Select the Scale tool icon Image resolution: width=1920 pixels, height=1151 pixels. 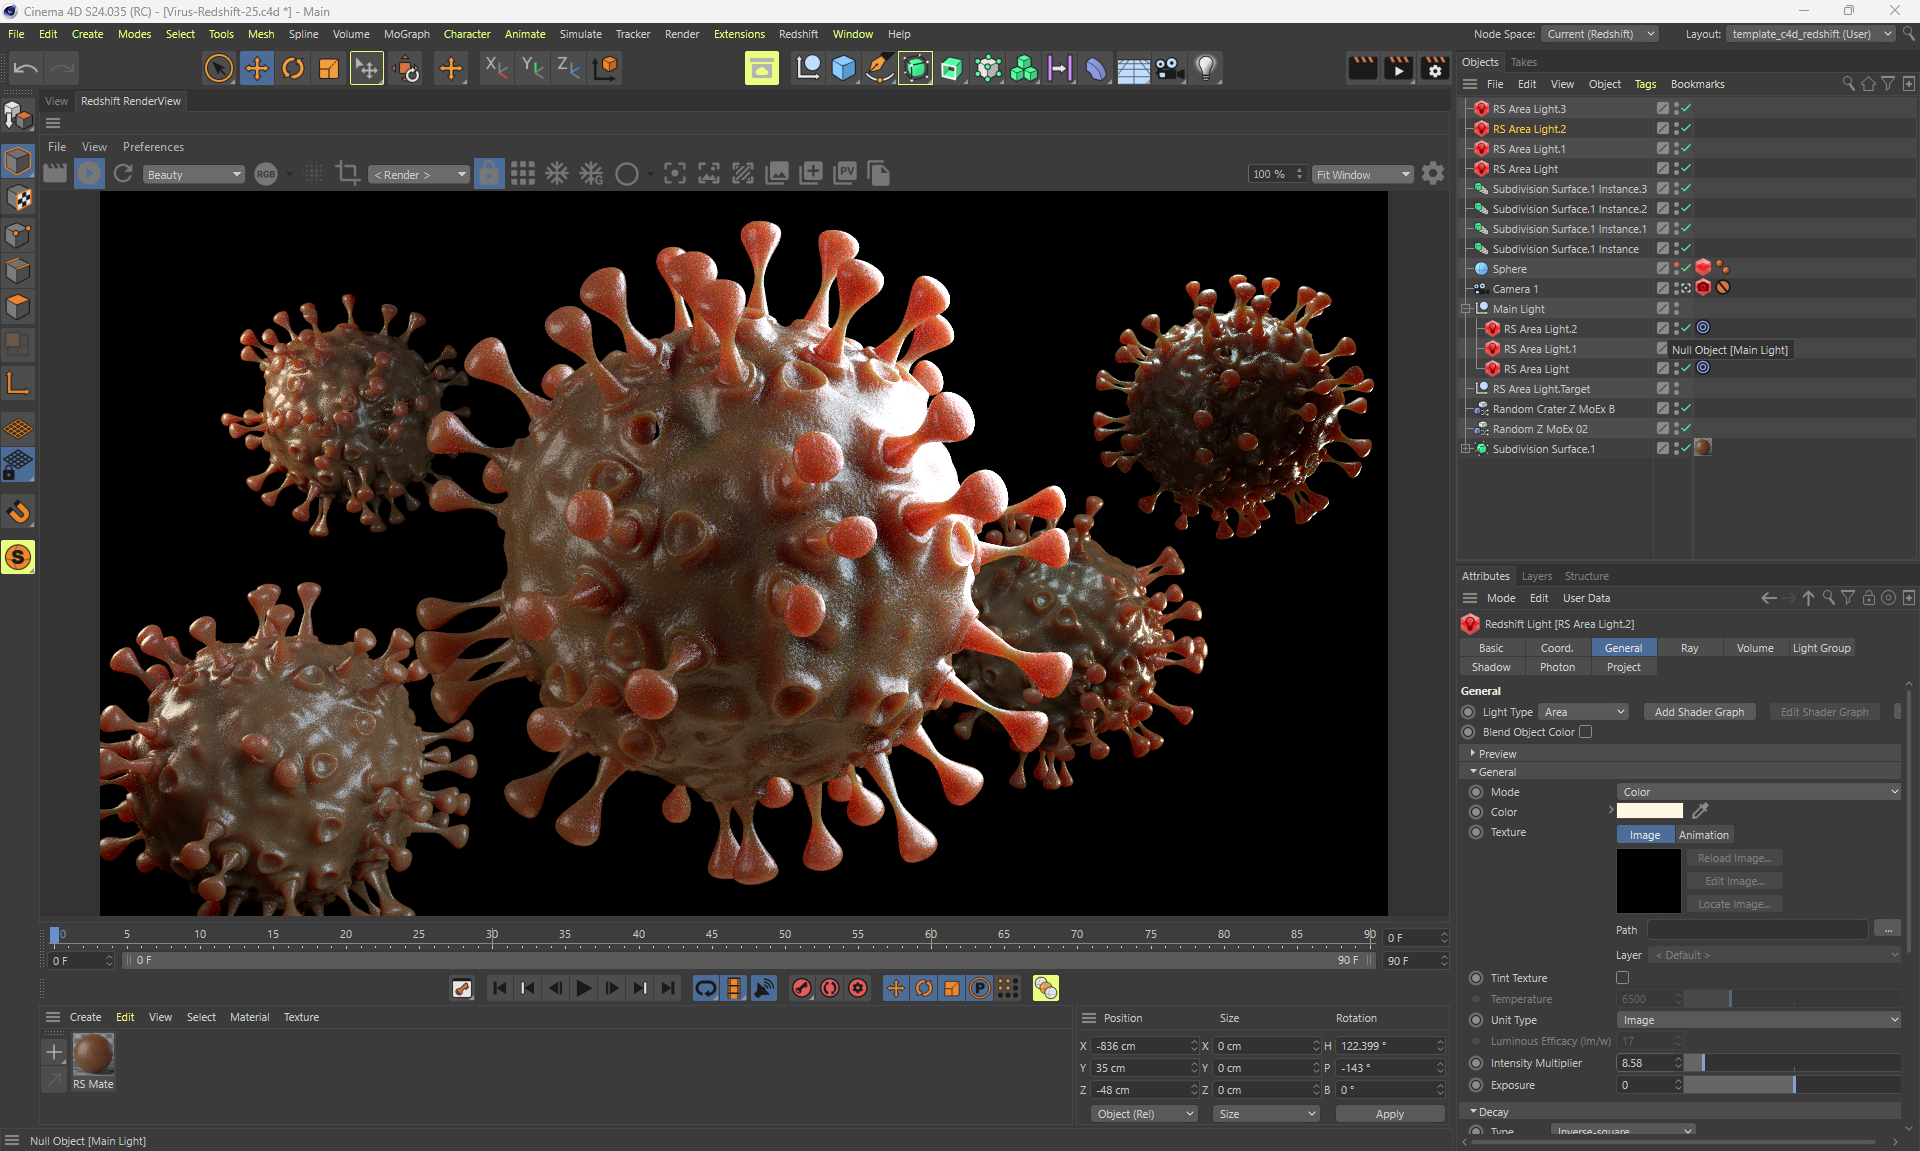(328, 68)
